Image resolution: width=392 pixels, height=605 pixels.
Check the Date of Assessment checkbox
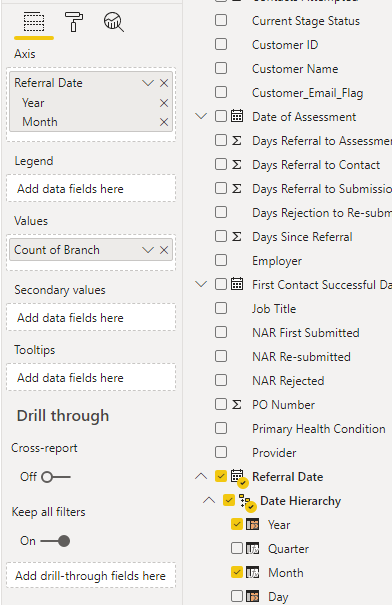(221, 116)
